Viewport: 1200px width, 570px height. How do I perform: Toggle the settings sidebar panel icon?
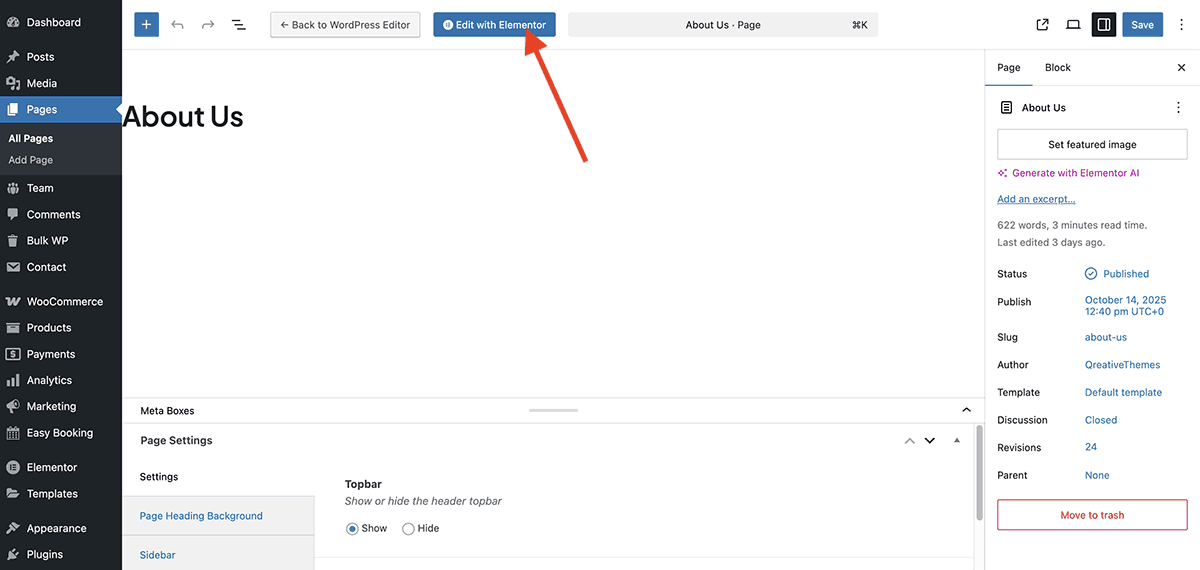(1103, 25)
